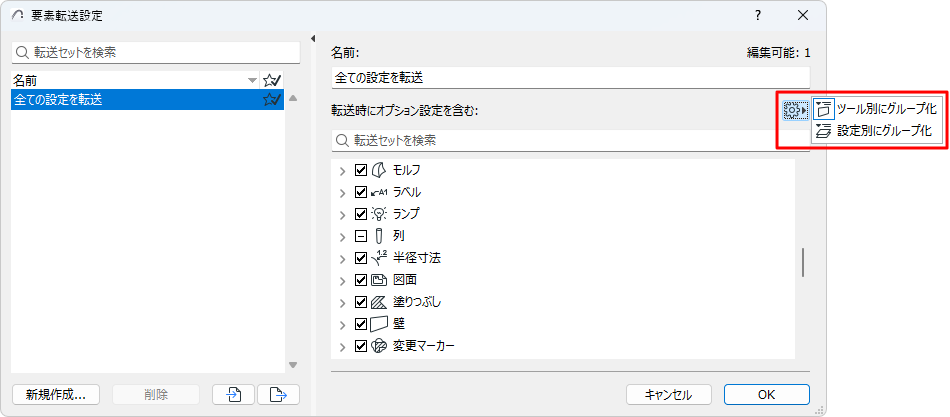Confirm with the OK button
The width and height of the screenshot is (950, 417).
point(766,395)
